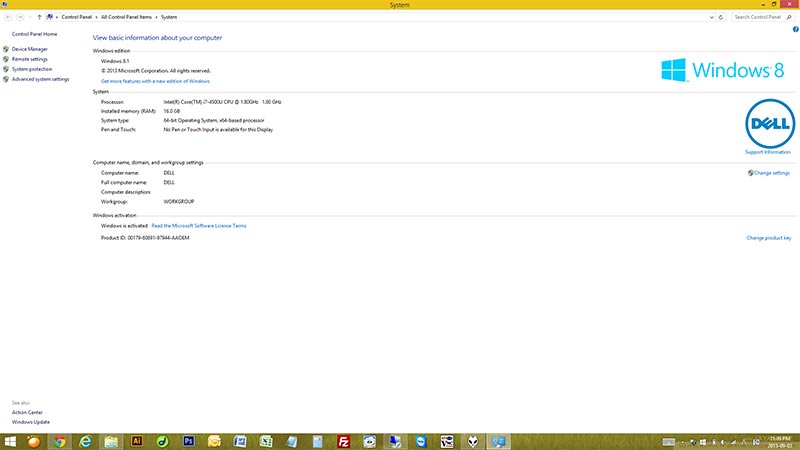Open the active System taskbar item
This screenshot has height=450, width=800.
pyautogui.click(x=498, y=441)
